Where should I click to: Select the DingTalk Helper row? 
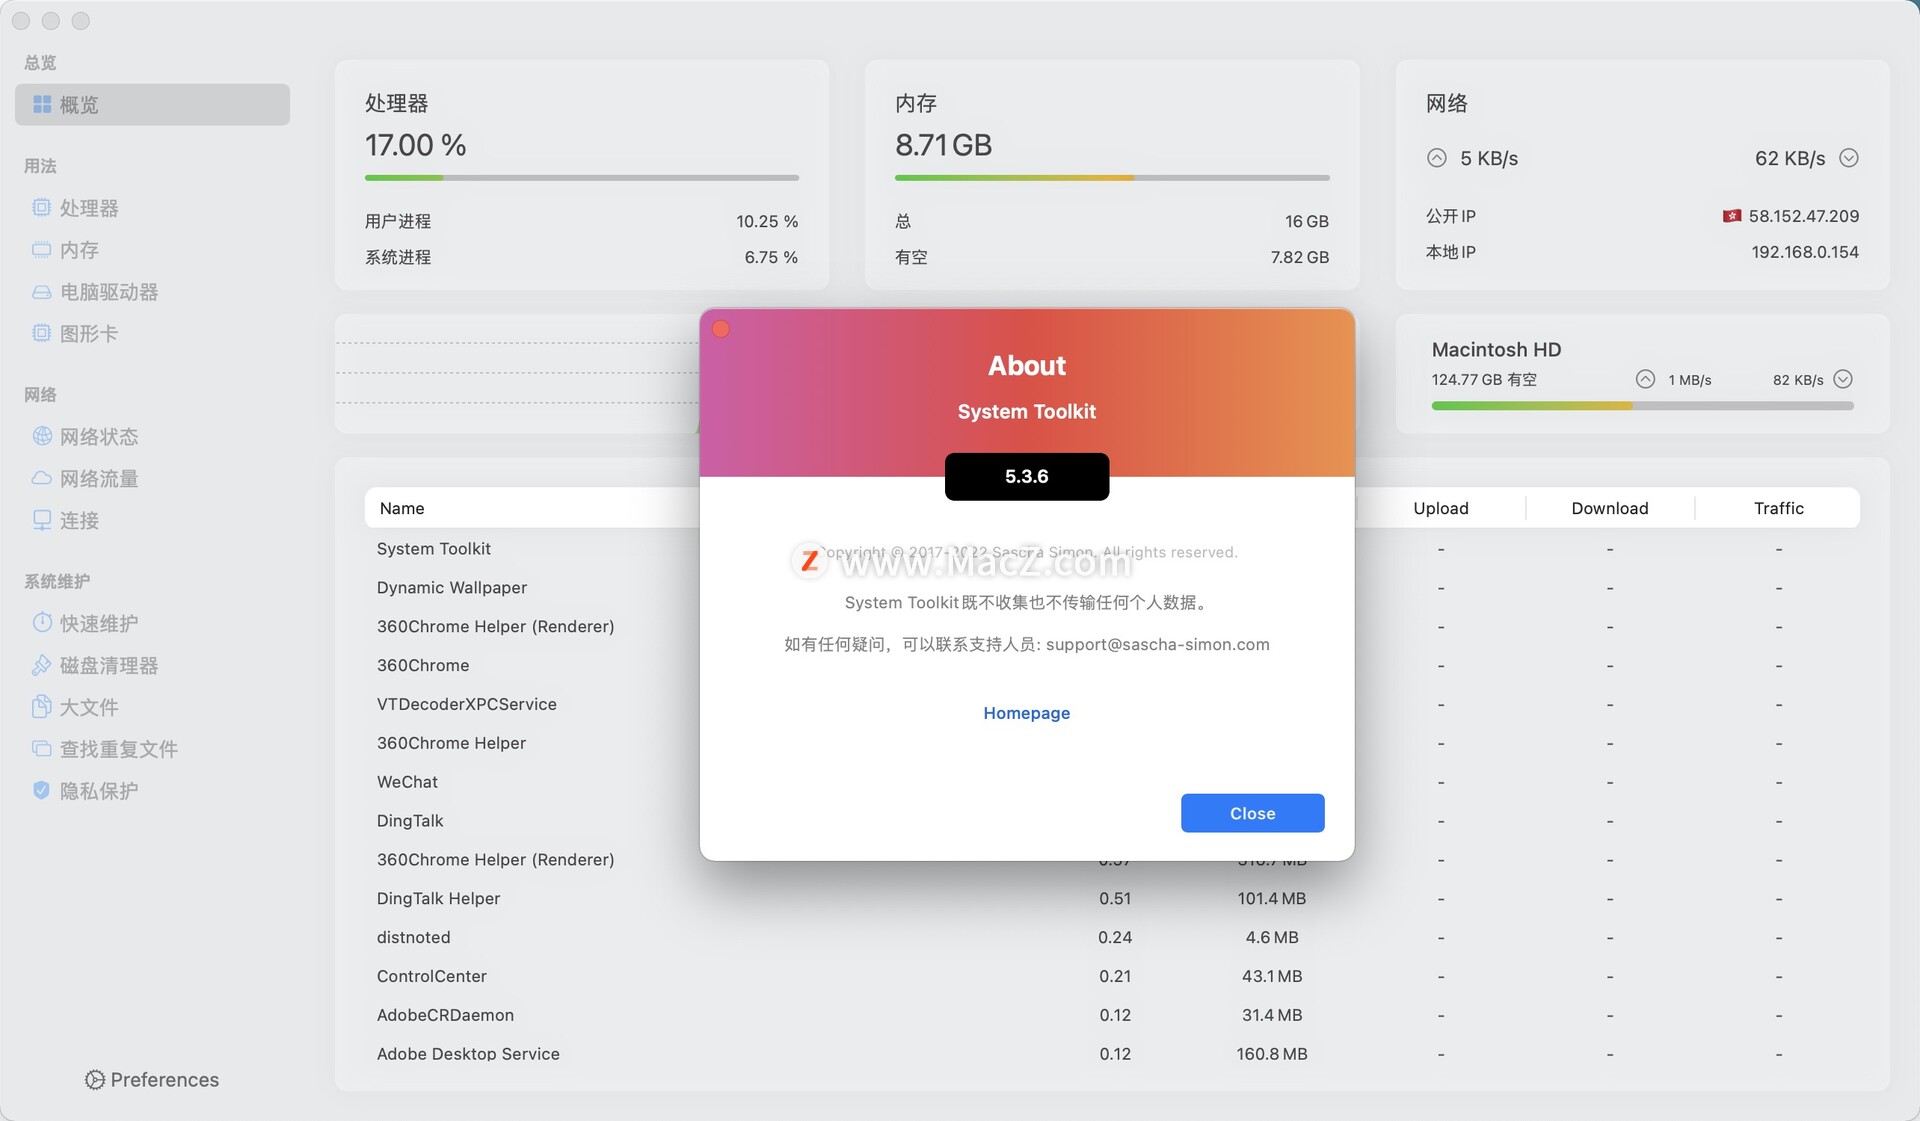pos(1112,898)
